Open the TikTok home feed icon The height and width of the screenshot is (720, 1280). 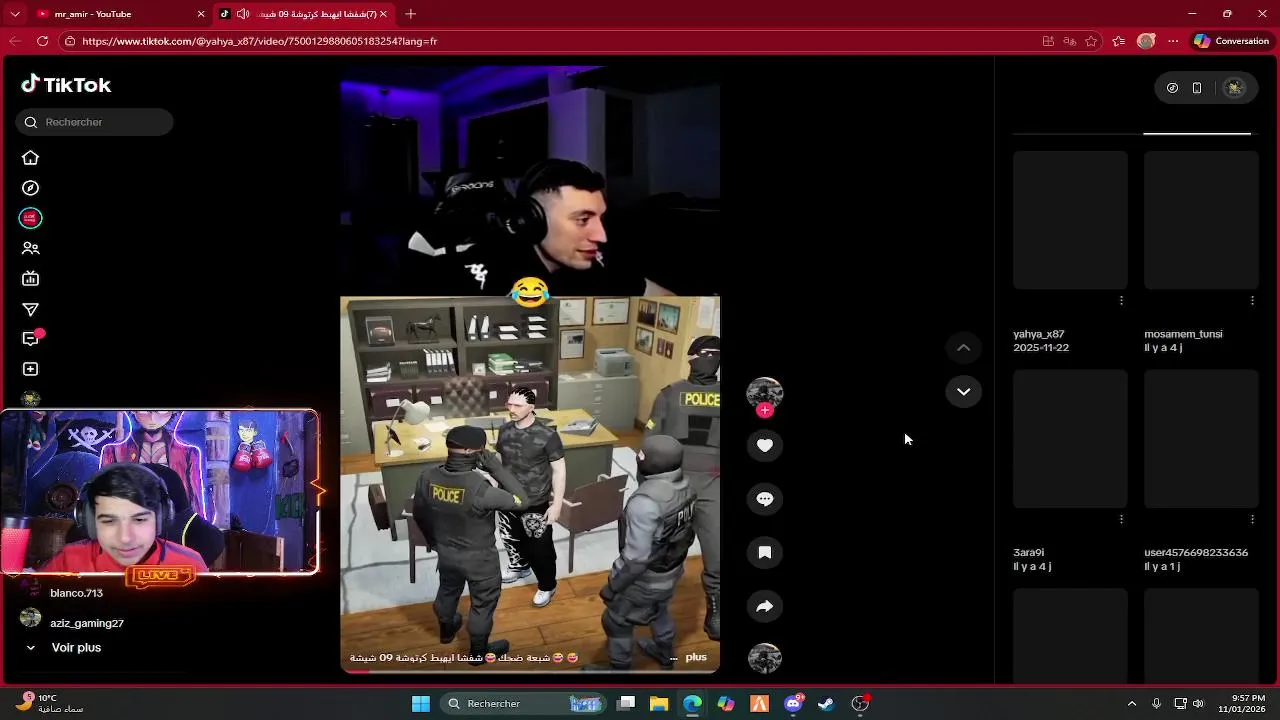click(30, 158)
